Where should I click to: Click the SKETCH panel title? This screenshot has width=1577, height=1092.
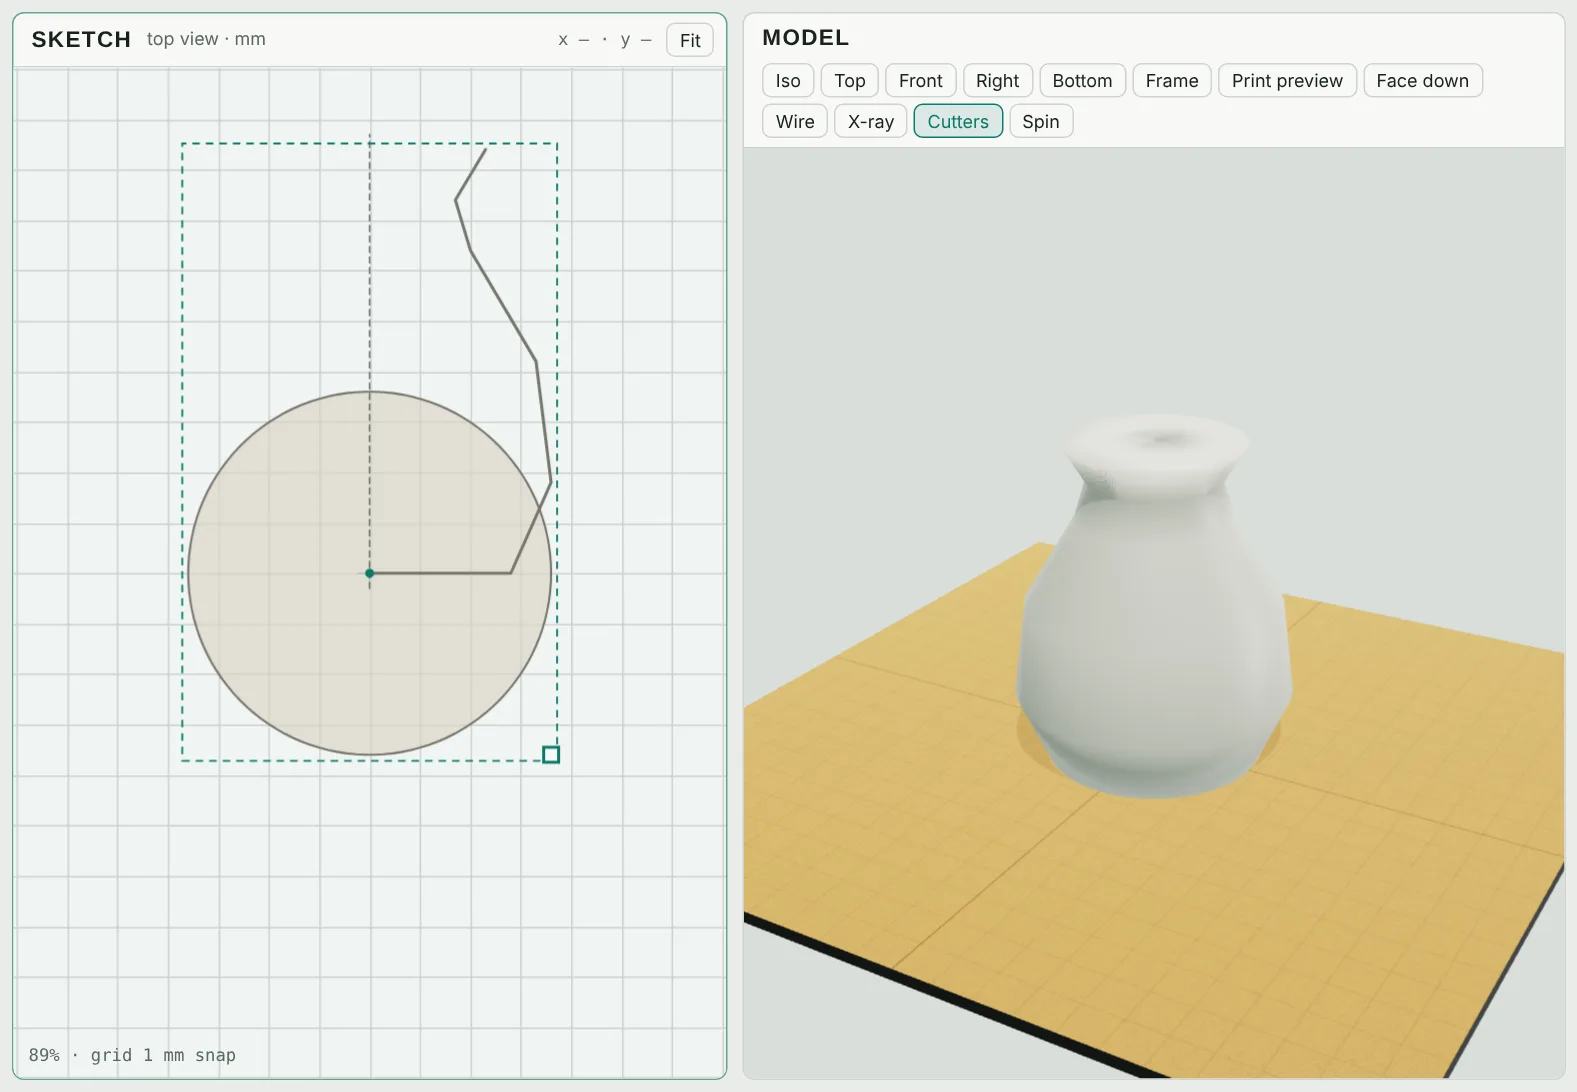click(x=81, y=39)
